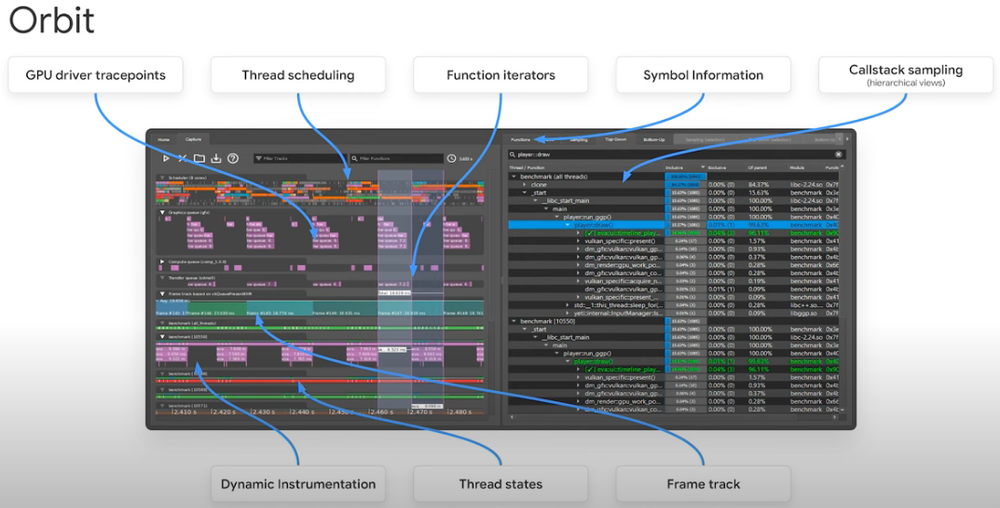Open the Sampling (selection) tab
Screen dimensions: 1000x508
click(705, 140)
